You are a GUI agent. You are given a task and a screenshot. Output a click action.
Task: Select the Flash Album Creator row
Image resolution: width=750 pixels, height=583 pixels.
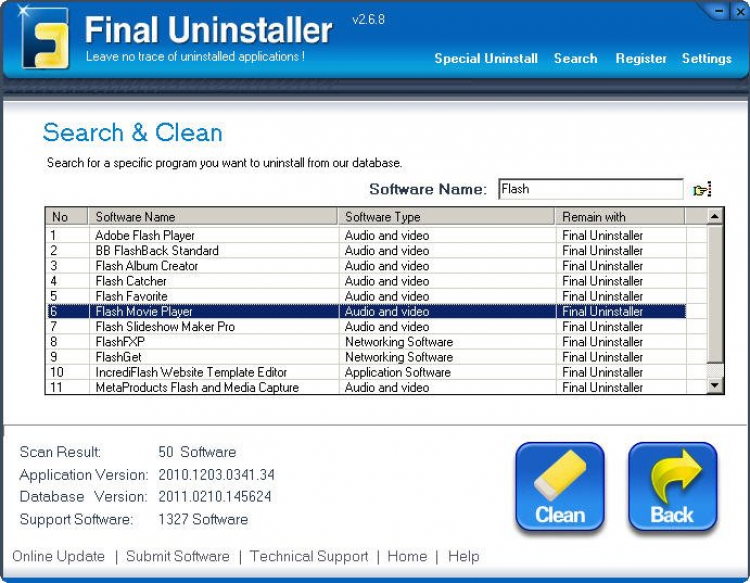point(366,266)
